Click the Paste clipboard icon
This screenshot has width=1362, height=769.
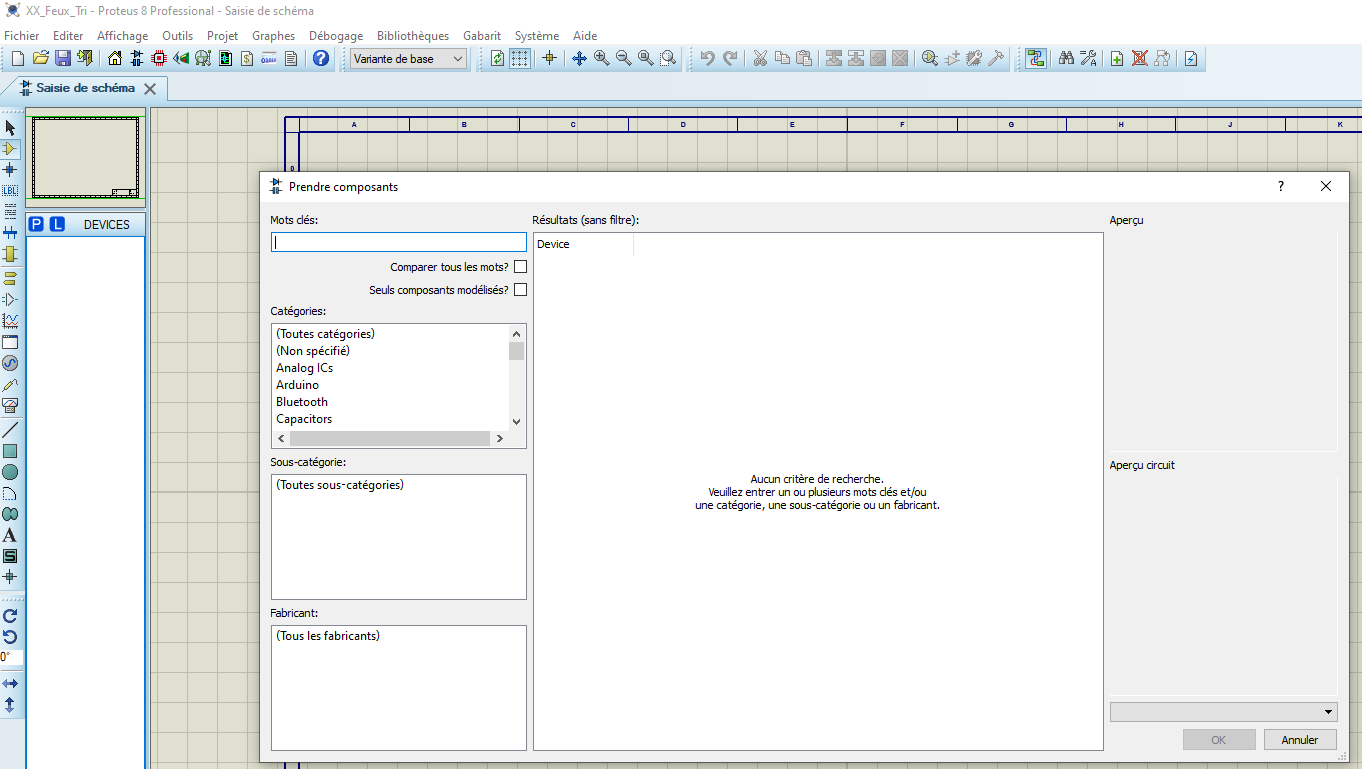(x=804, y=59)
